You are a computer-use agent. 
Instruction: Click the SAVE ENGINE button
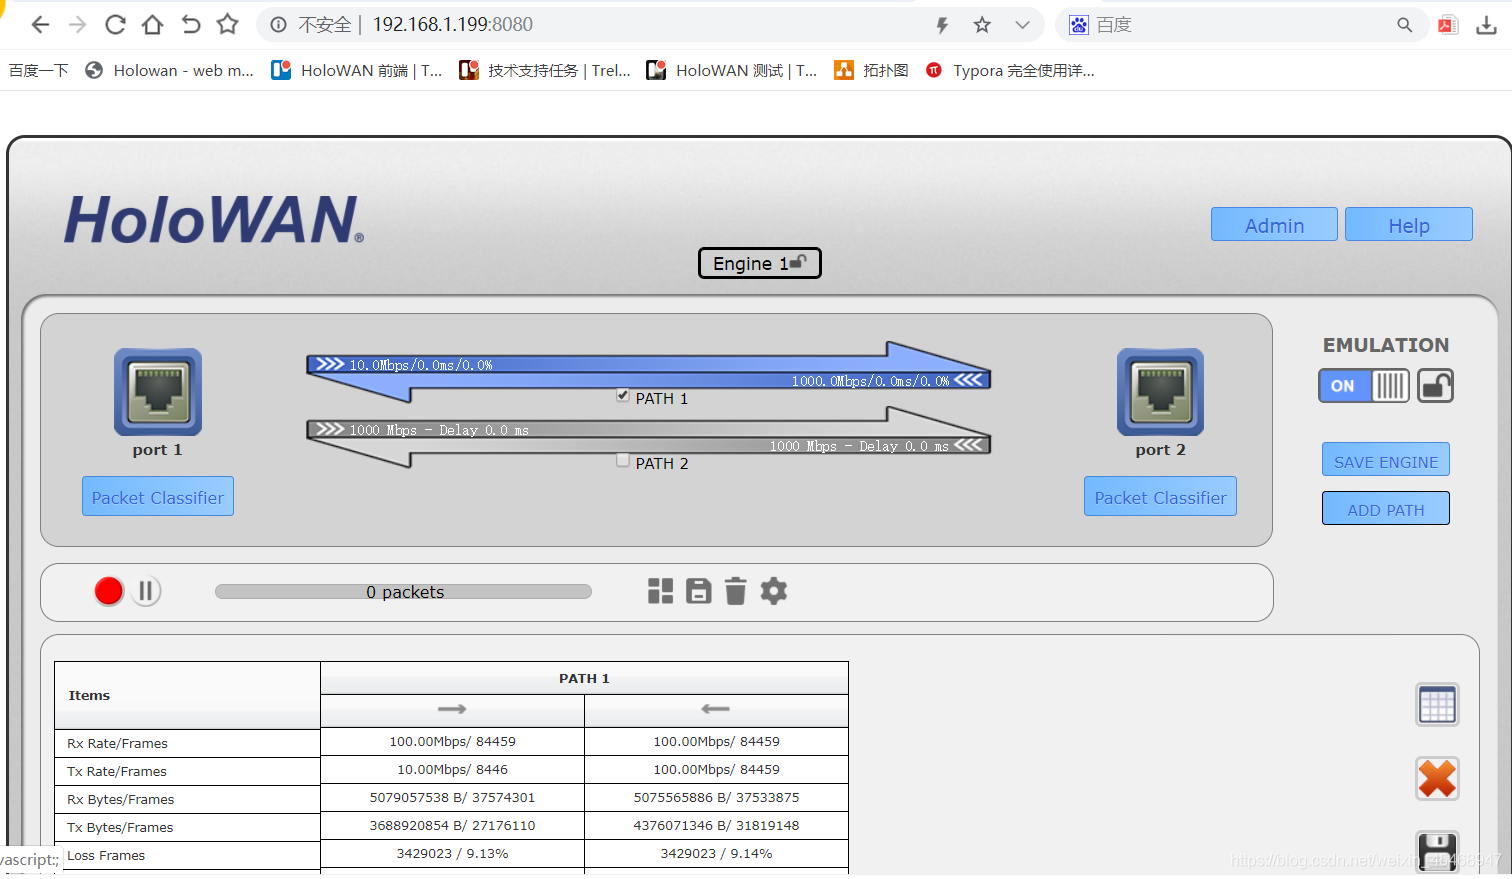coord(1385,461)
